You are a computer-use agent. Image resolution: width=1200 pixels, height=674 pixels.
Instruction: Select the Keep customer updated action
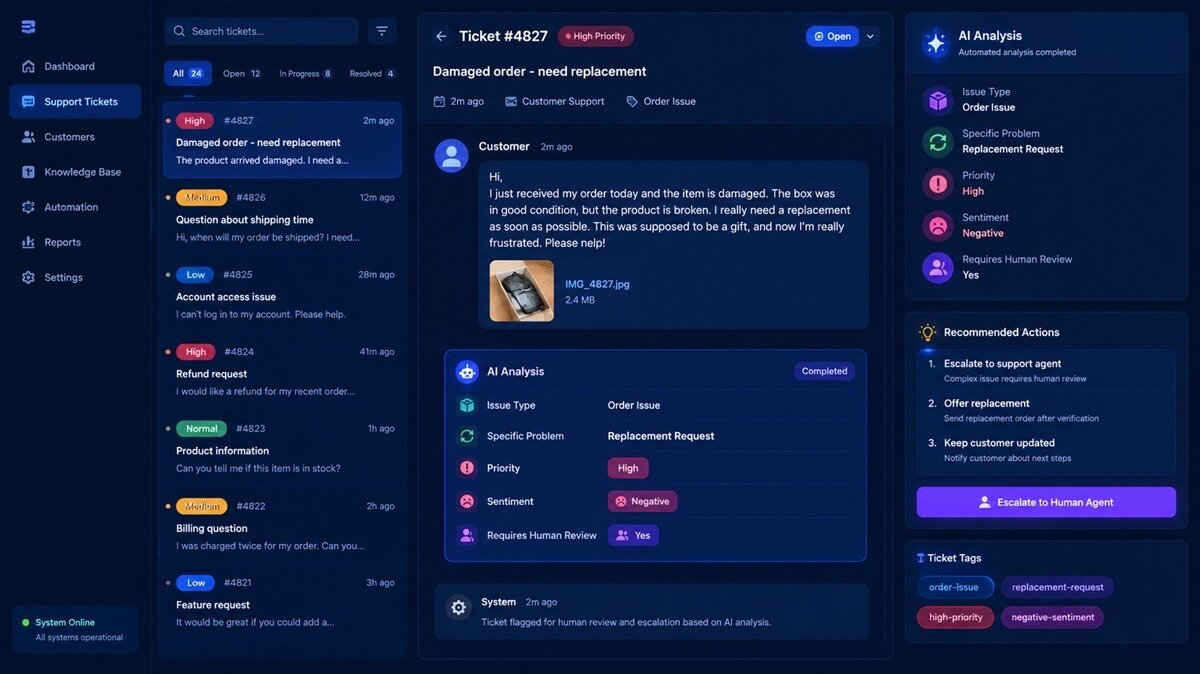tap(1046, 450)
